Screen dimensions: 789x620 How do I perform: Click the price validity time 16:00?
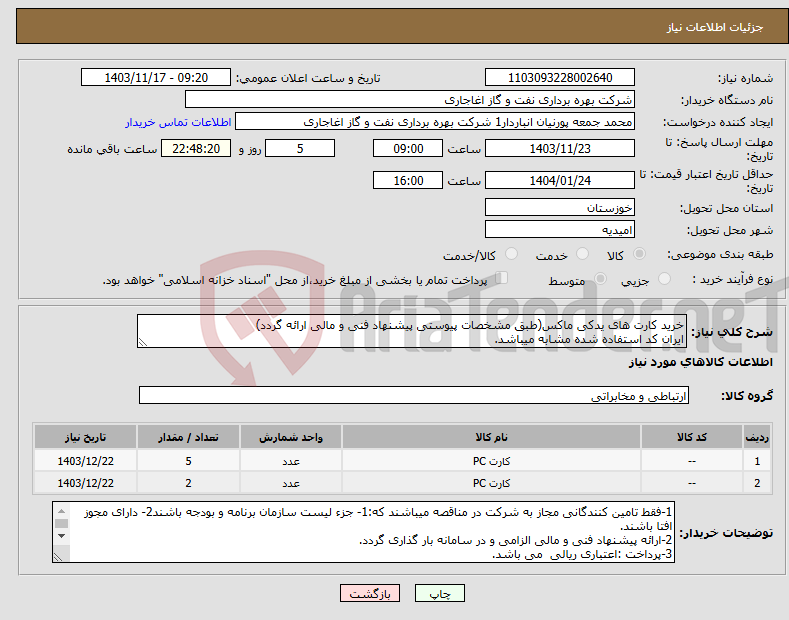[408, 180]
